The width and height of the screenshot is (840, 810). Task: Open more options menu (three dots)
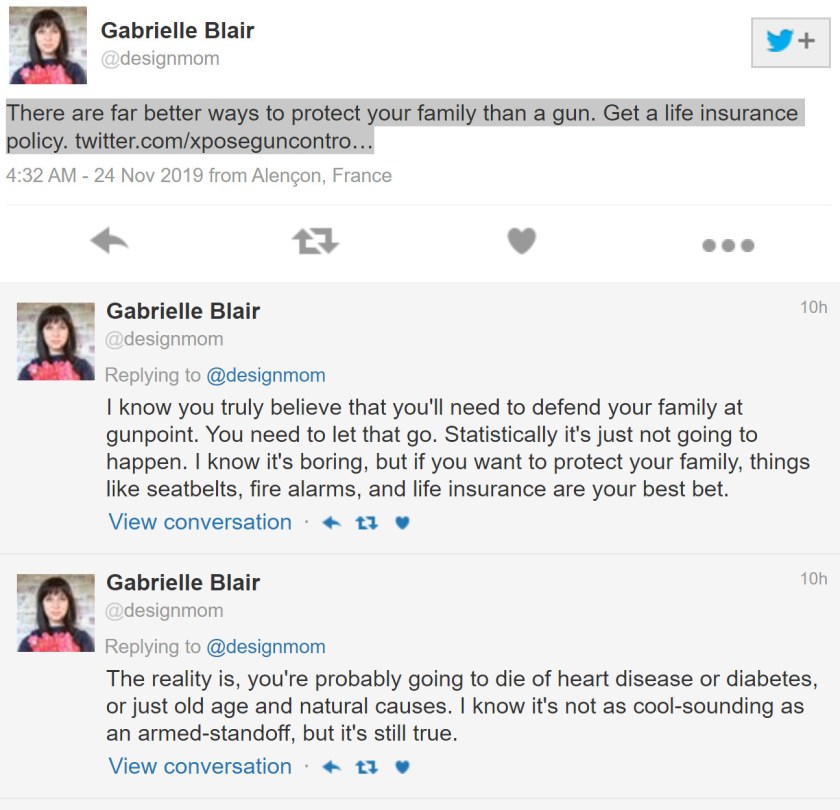click(x=727, y=244)
